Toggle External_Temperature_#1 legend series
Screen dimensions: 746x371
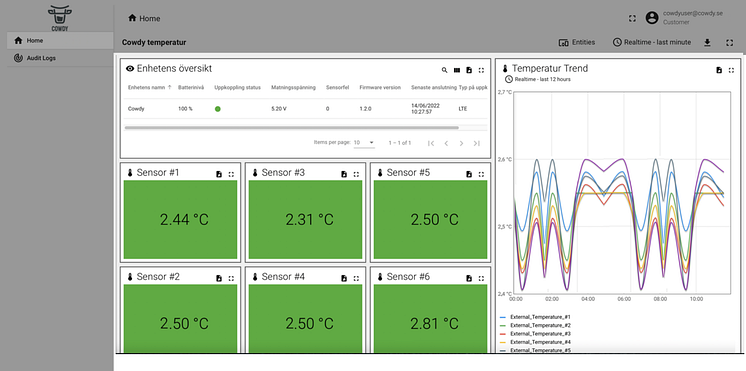[535, 317]
